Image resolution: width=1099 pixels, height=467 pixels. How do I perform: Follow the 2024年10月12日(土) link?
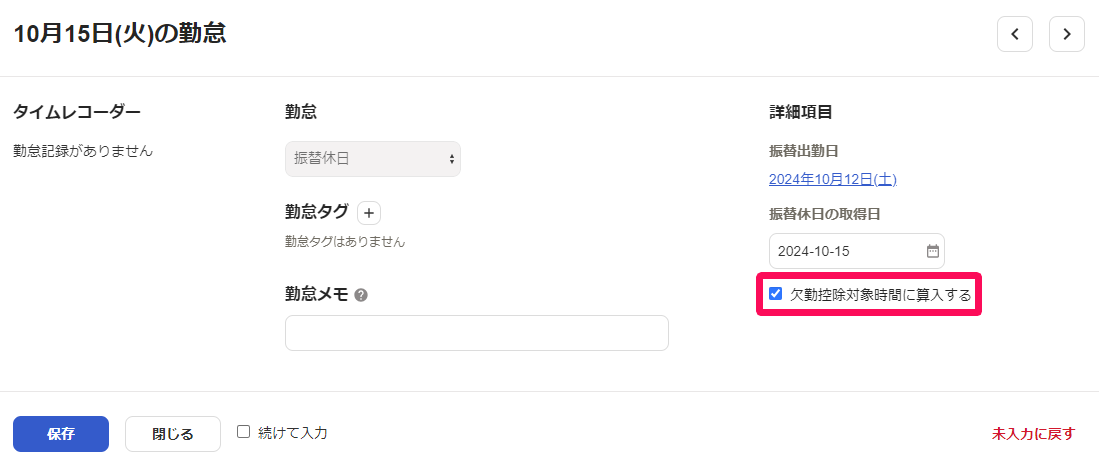tap(833, 180)
